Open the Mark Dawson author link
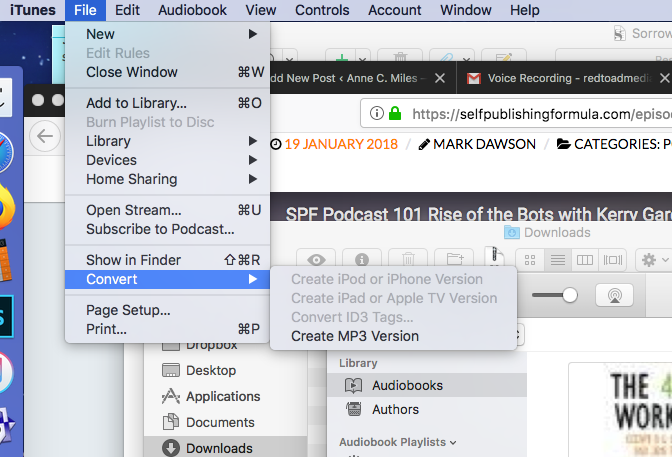672x457 pixels. tap(484, 144)
